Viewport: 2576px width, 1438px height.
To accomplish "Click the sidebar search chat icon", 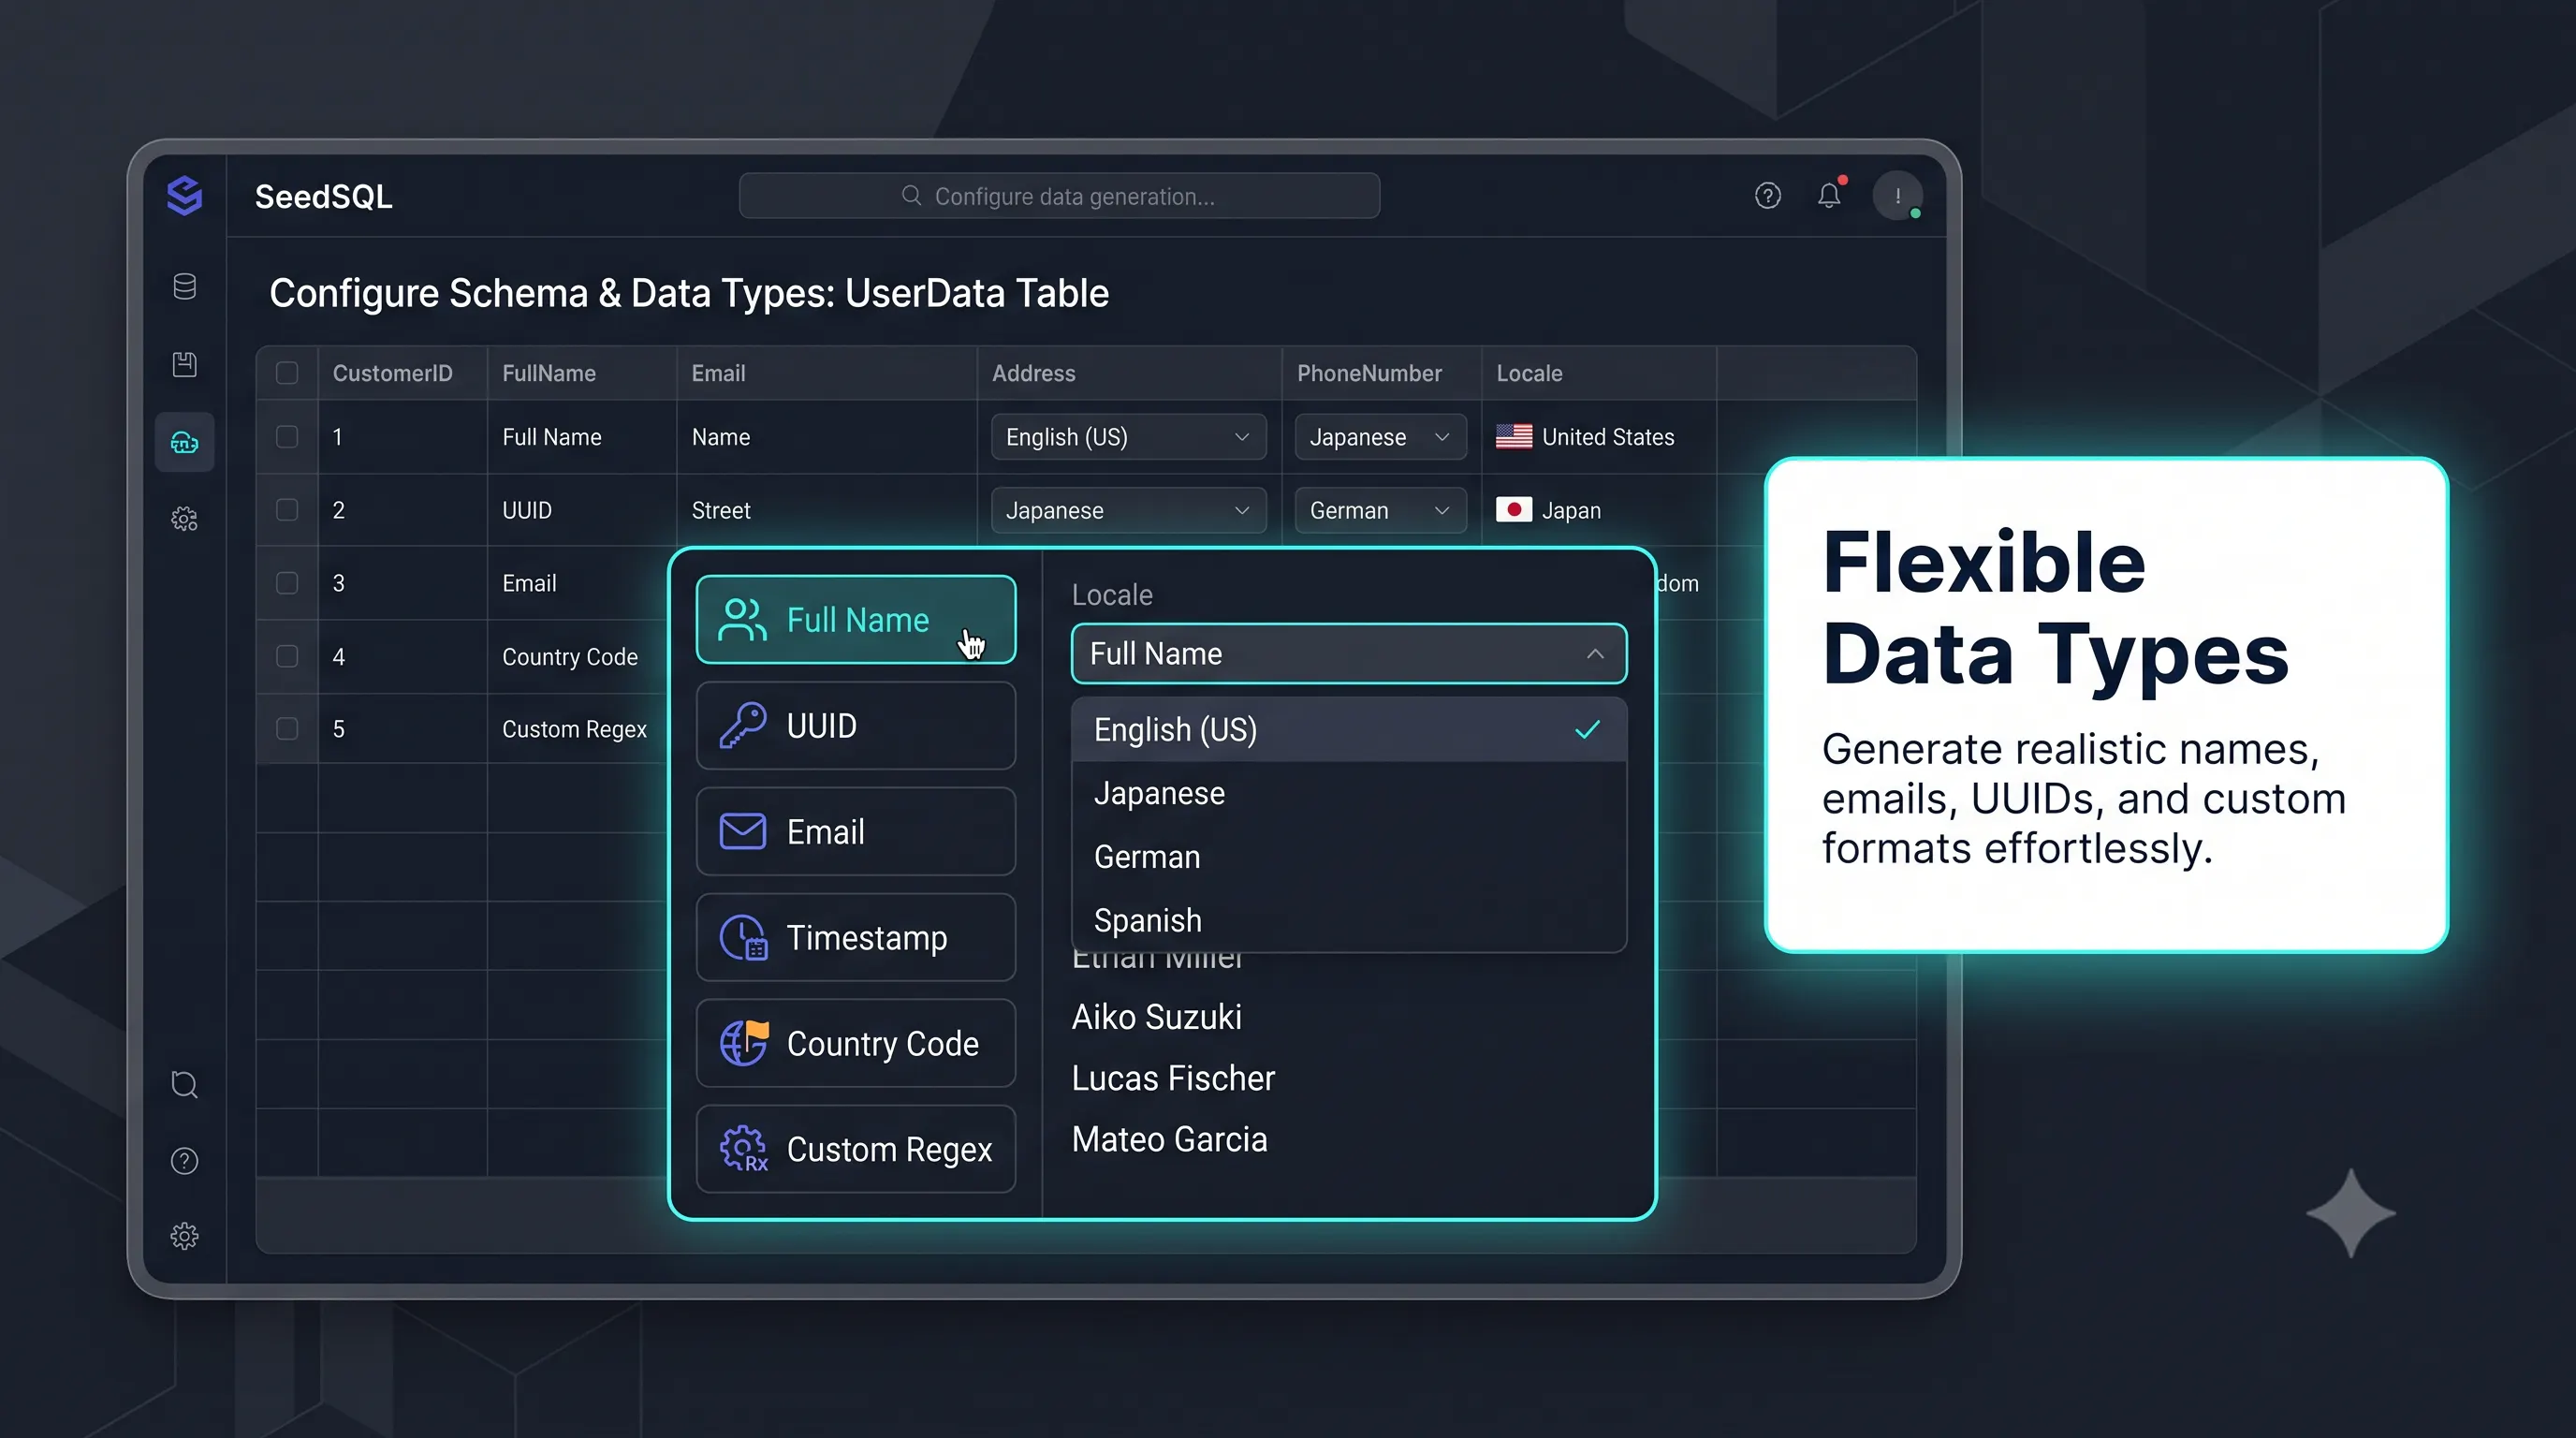I will [x=184, y=1085].
